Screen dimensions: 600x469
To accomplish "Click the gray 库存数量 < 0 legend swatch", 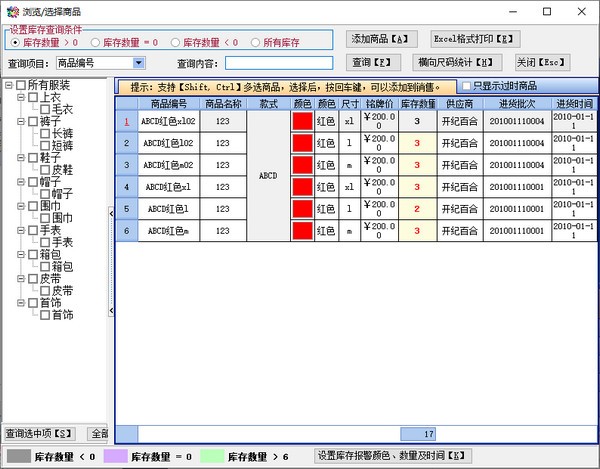I will tap(19, 456).
